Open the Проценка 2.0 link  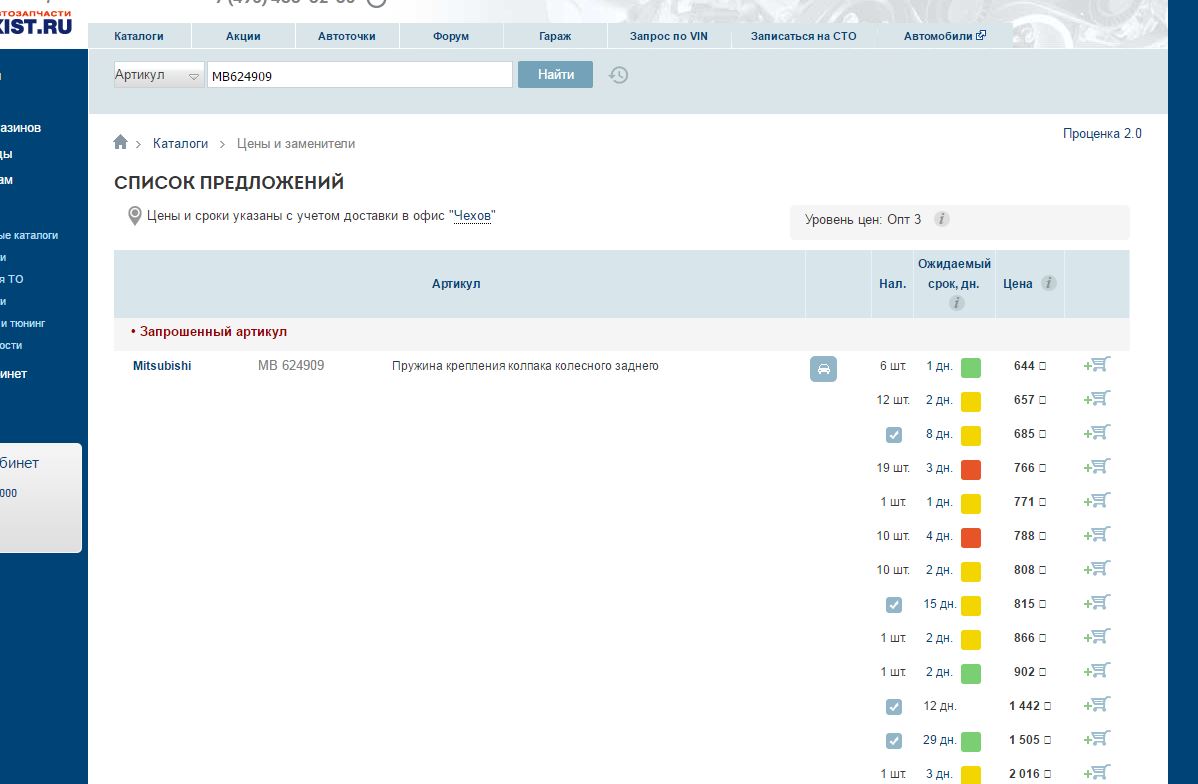click(x=1101, y=134)
